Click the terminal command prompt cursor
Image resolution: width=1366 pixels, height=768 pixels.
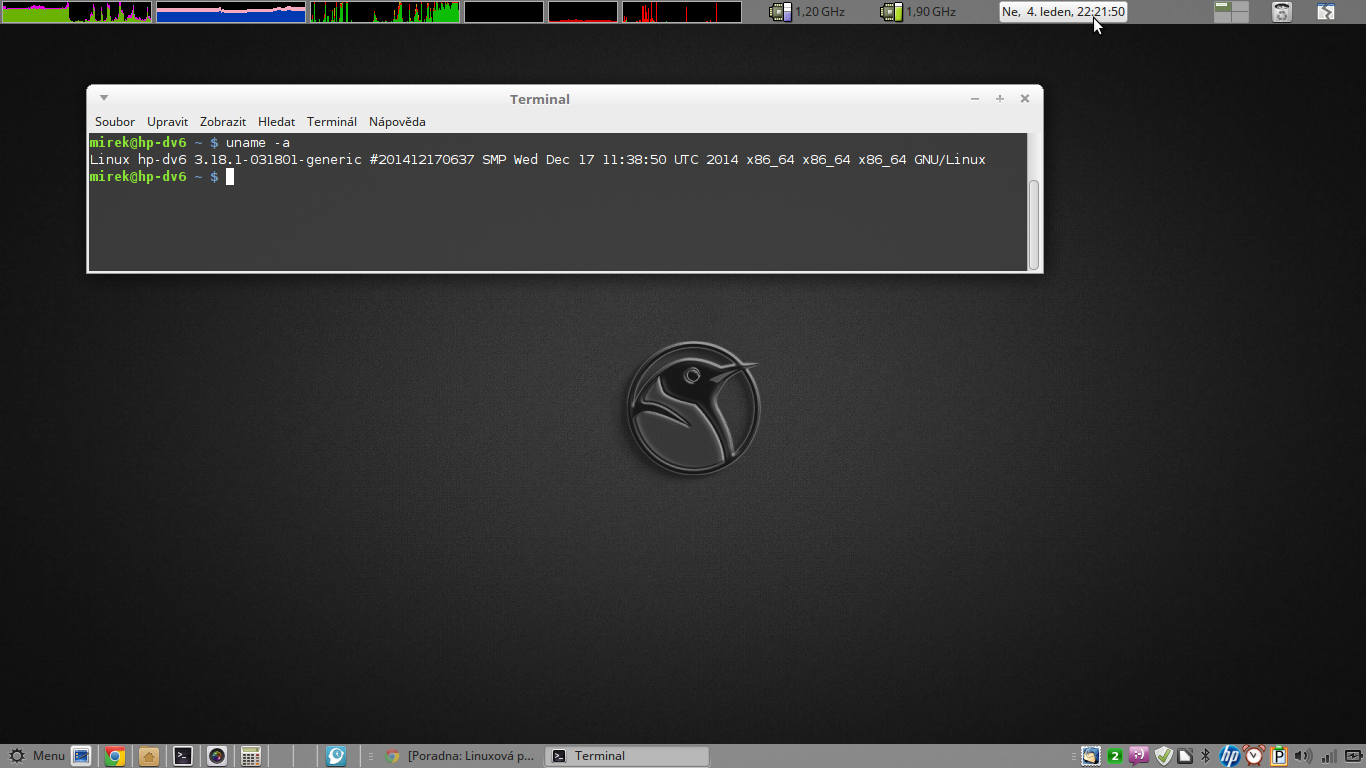[229, 177]
